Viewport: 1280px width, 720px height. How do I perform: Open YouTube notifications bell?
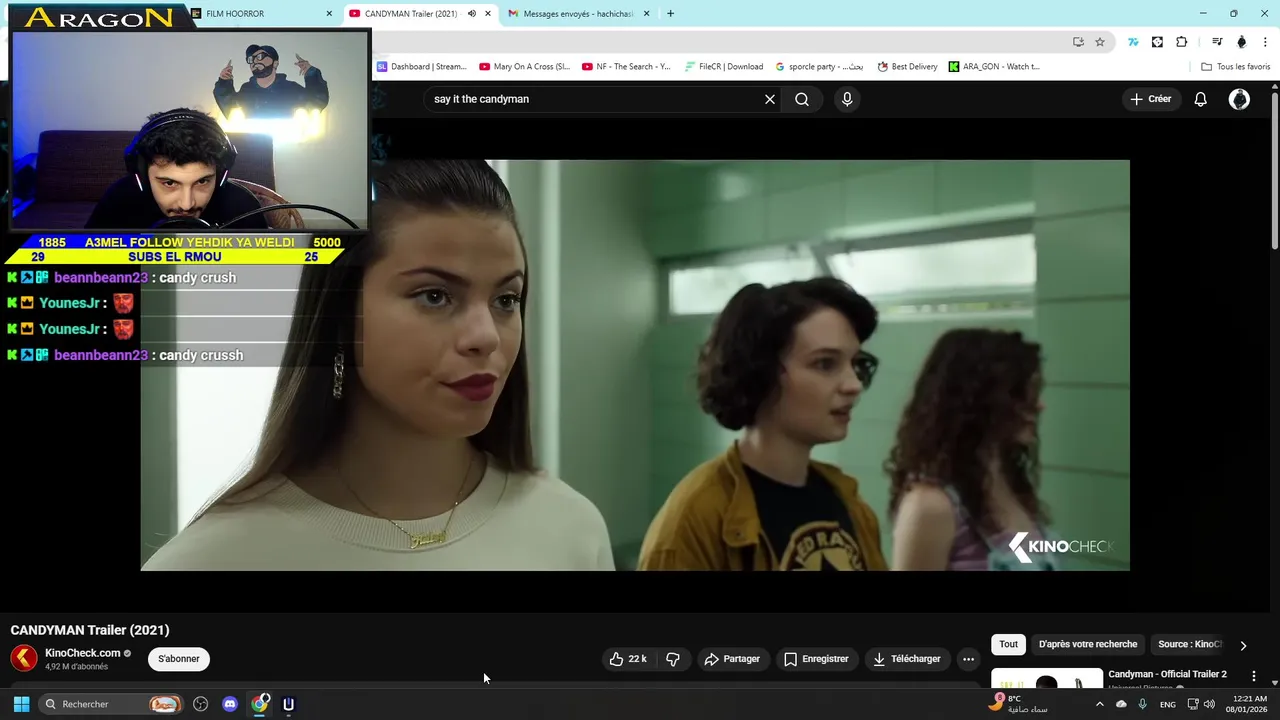point(1201,99)
